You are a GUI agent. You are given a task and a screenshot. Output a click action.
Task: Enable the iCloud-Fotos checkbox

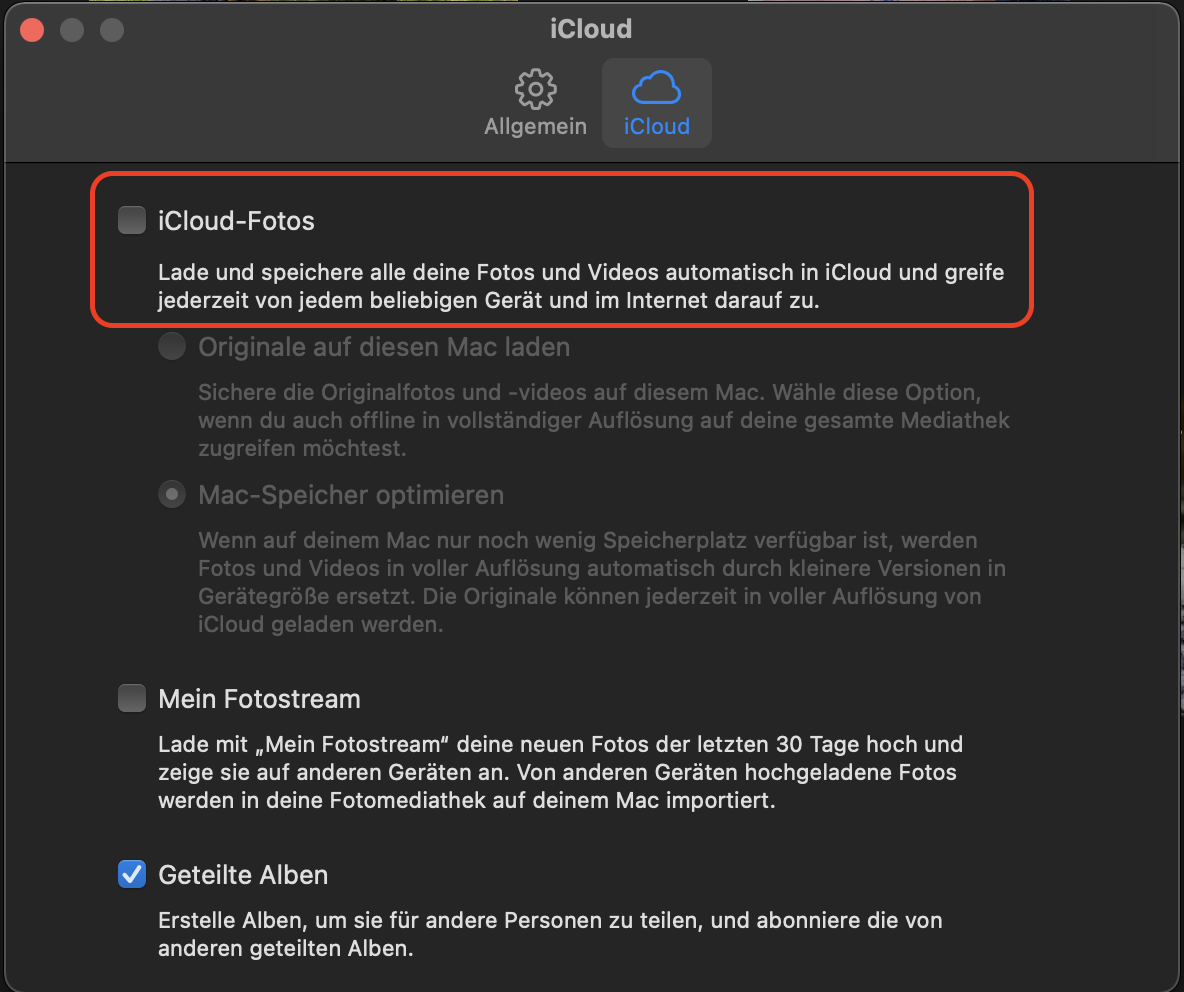click(x=132, y=220)
